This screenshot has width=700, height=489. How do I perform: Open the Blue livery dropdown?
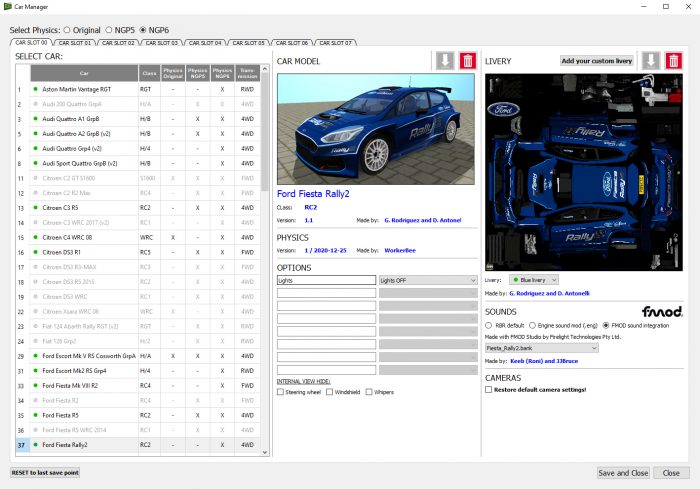(x=534, y=280)
